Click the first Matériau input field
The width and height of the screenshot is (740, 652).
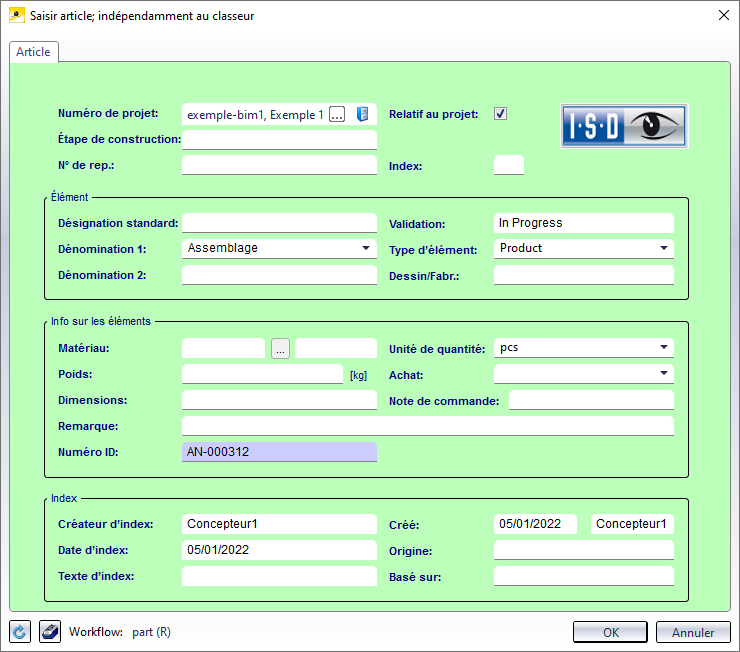point(223,348)
